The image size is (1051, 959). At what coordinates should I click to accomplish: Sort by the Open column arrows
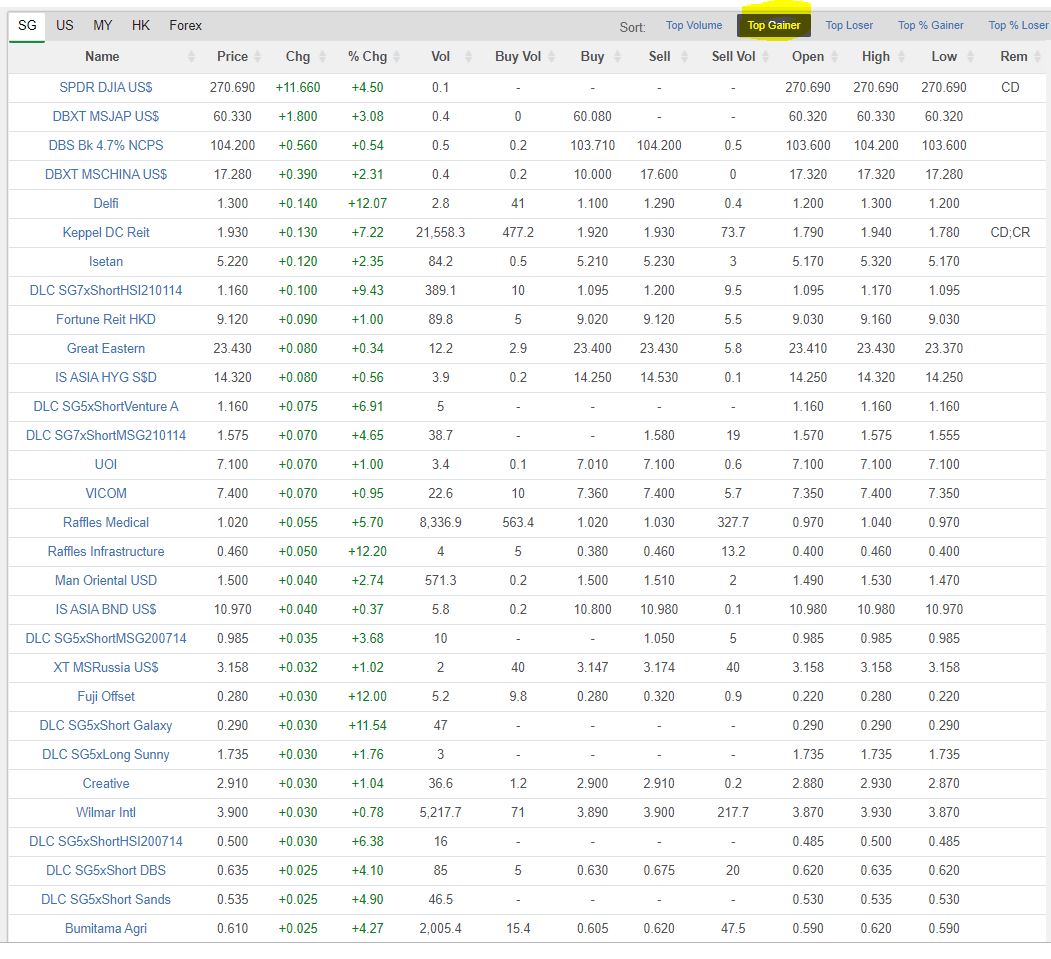coord(834,57)
